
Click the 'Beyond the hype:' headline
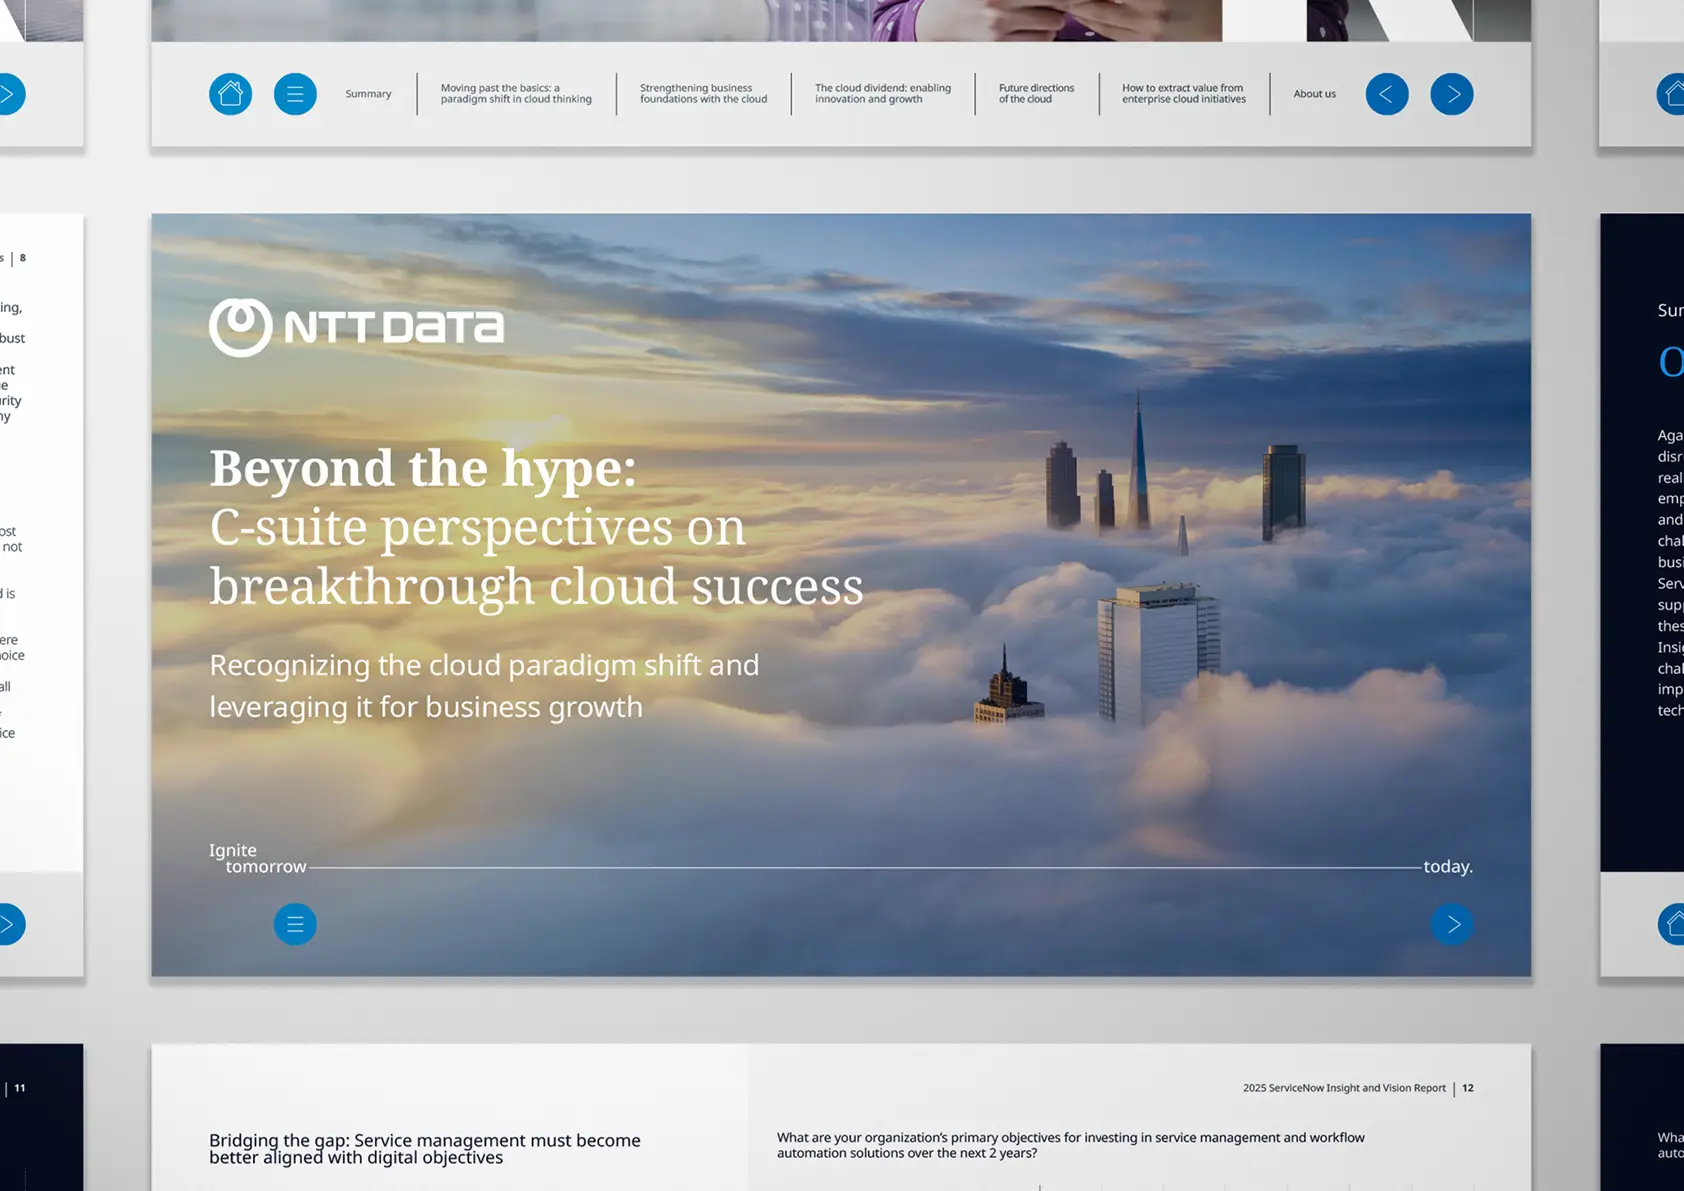coord(422,468)
